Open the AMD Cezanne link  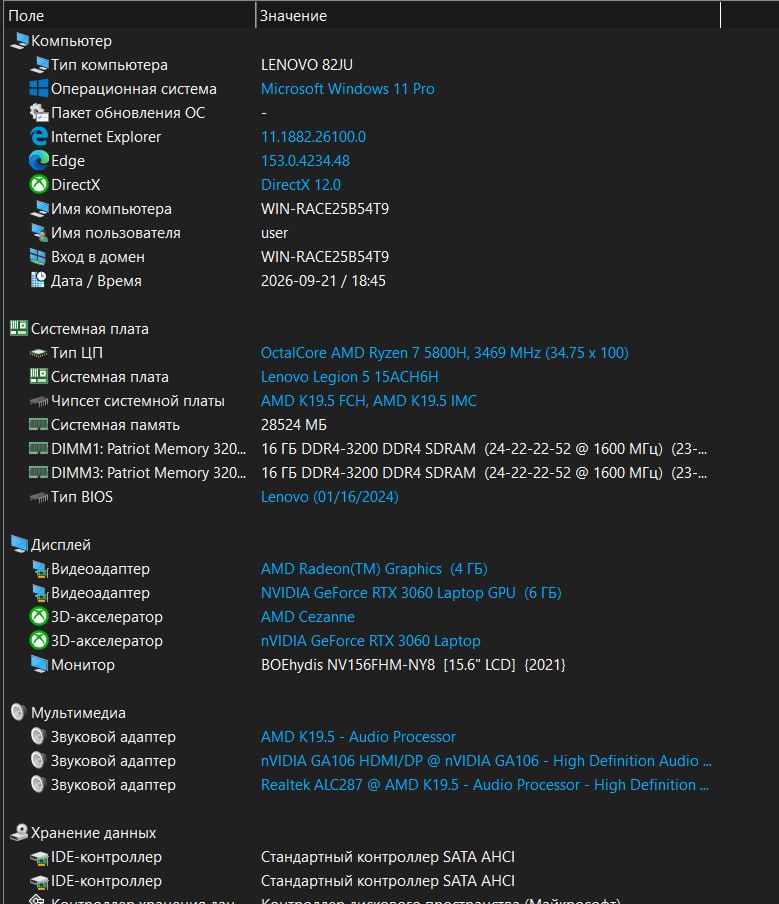307,617
